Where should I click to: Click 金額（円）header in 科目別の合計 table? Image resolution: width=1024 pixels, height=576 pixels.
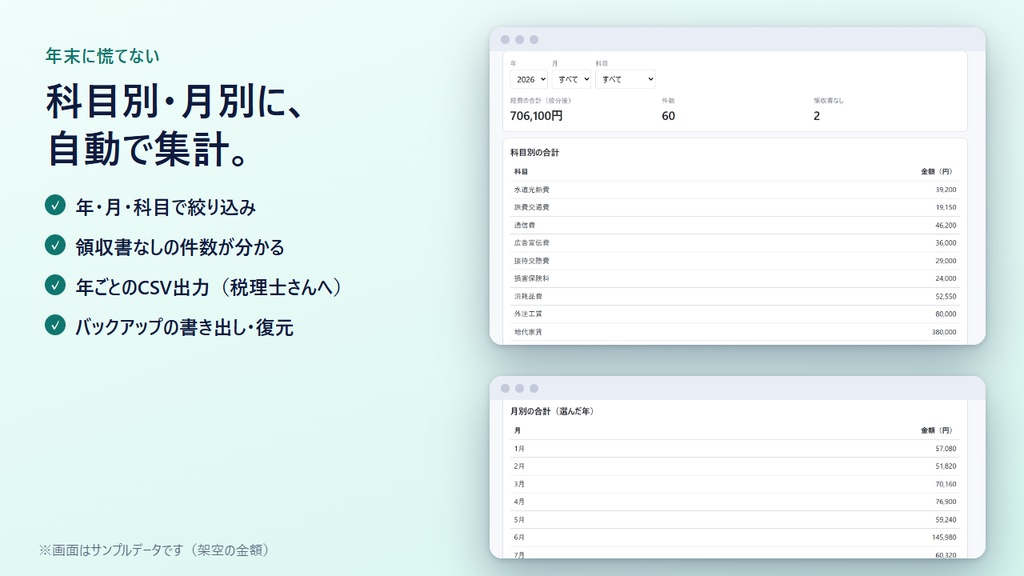(936, 172)
